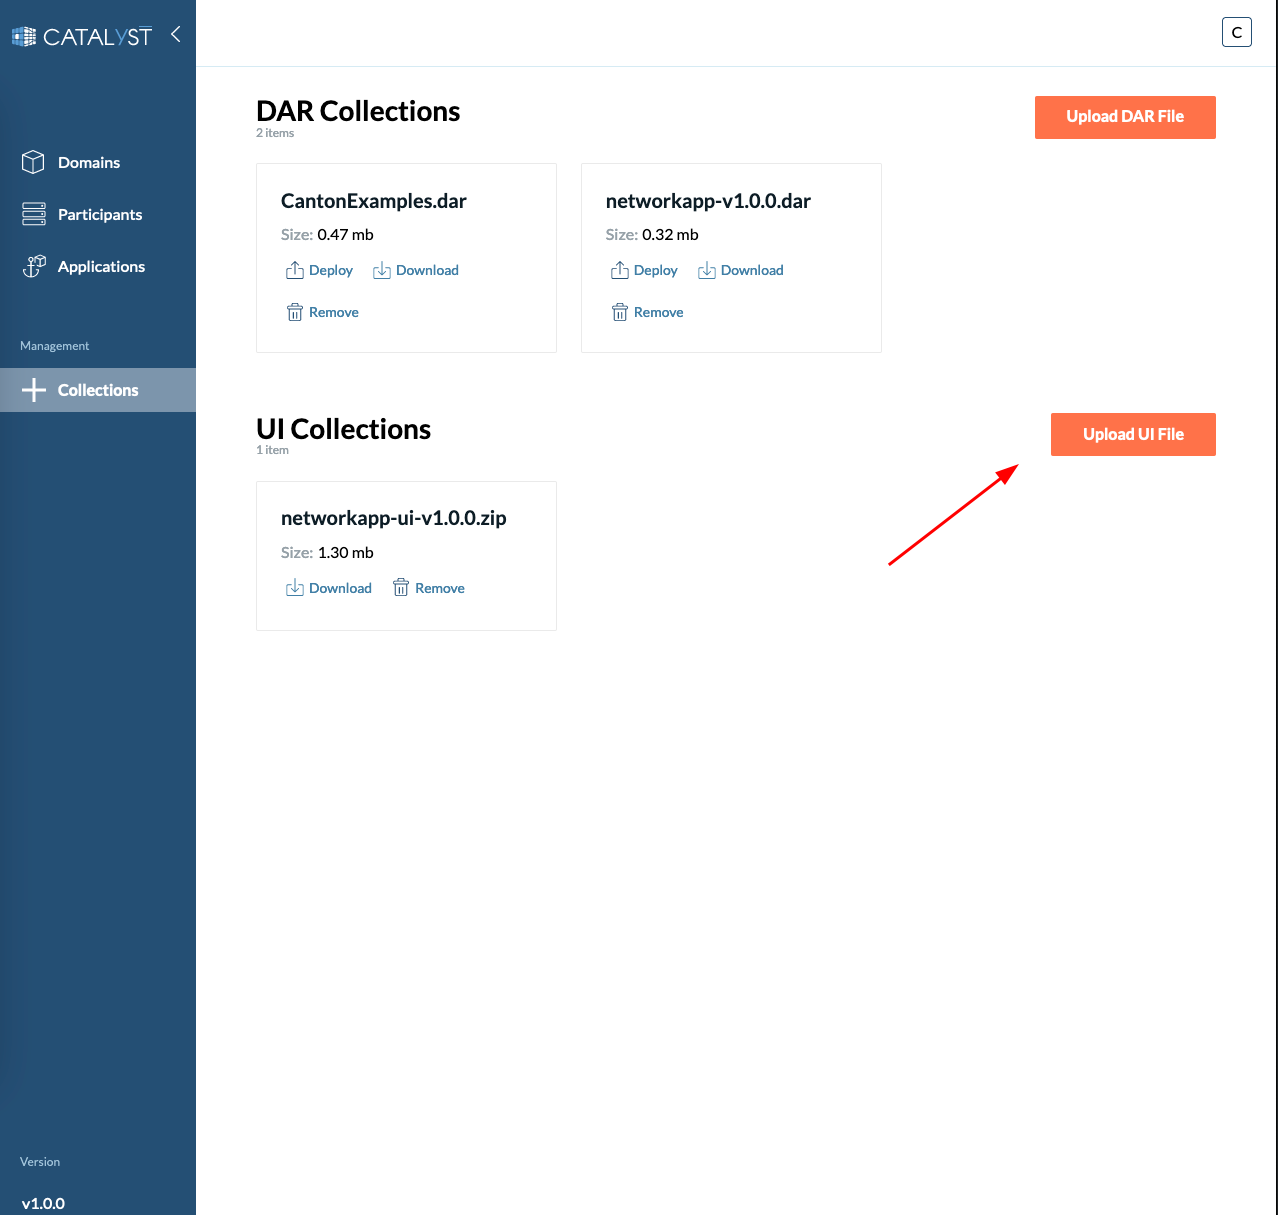Click the Upload DAR File button
This screenshot has height=1215, width=1278.
point(1124,117)
